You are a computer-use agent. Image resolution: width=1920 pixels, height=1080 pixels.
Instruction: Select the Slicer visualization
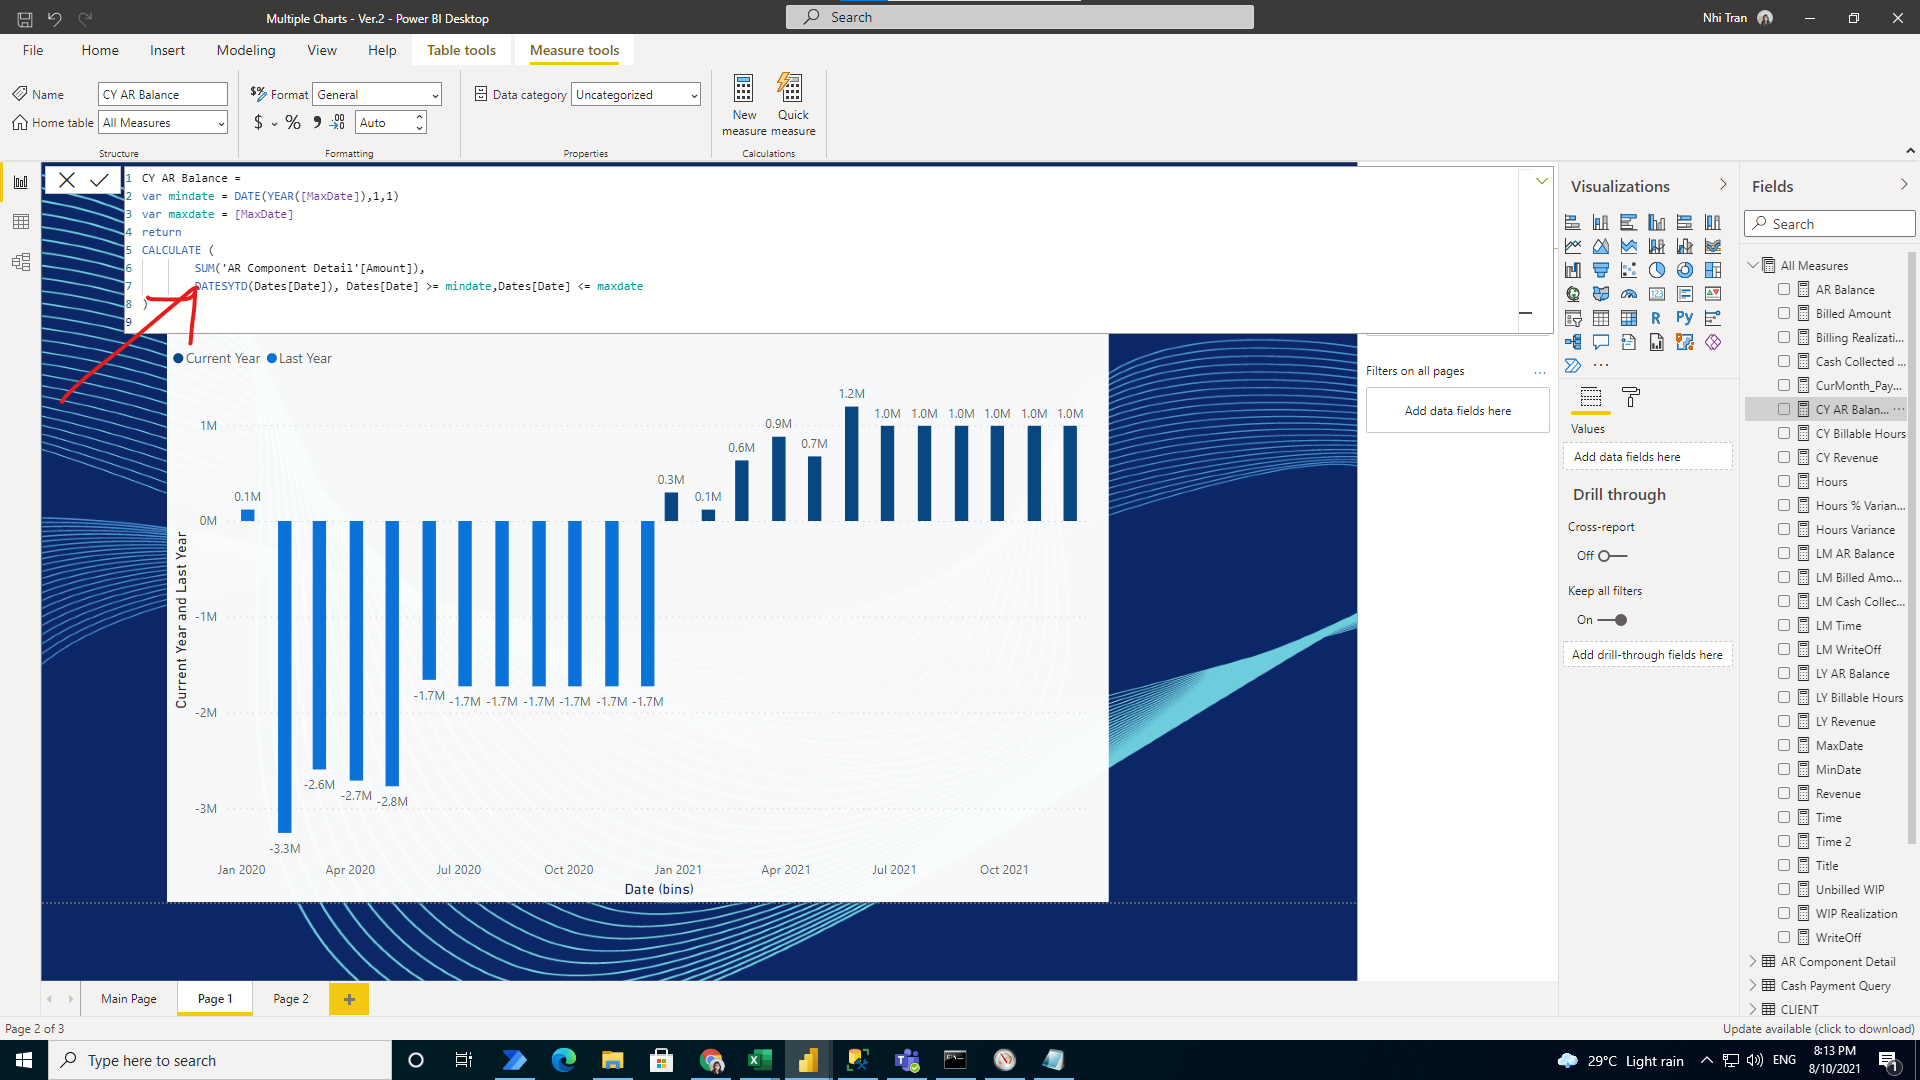pos(1573,318)
